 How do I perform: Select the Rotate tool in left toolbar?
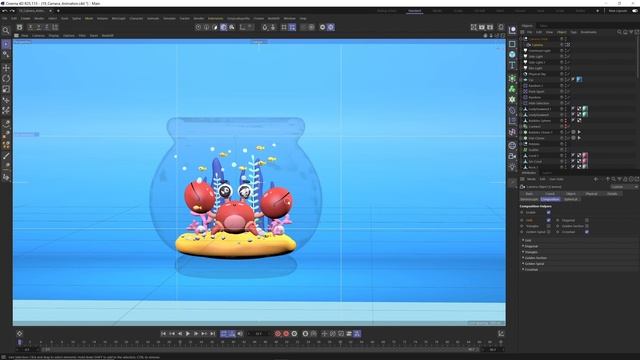[6, 78]
